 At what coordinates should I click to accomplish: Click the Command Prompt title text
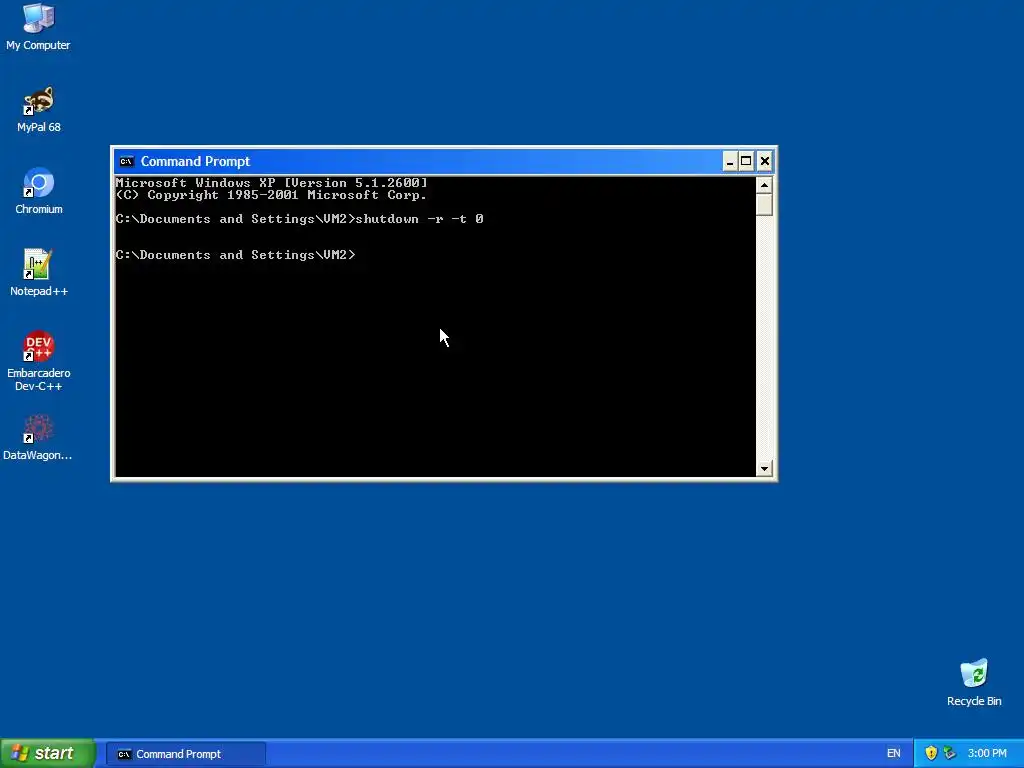point(195,161)
